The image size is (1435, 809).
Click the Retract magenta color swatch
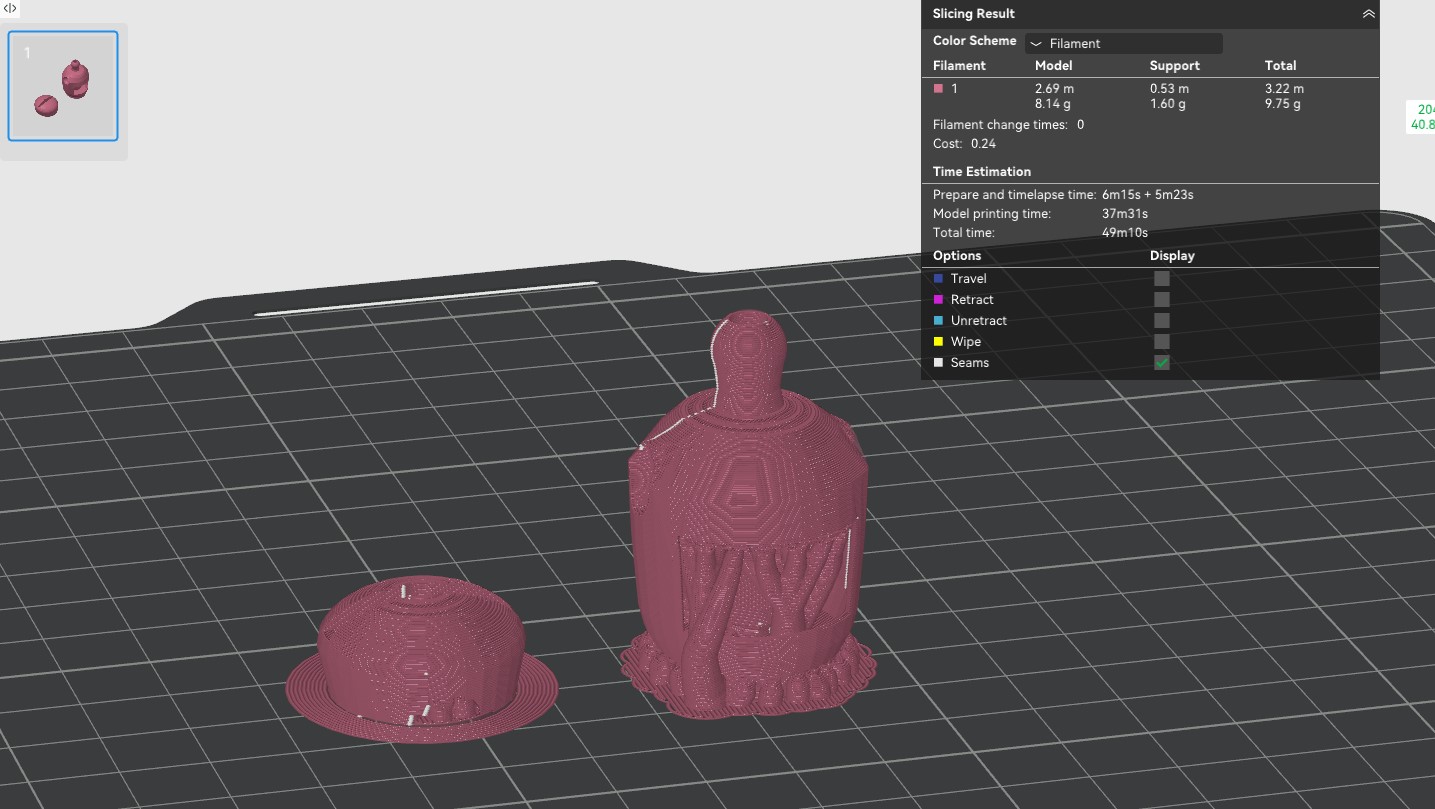[x=938, y=299]
